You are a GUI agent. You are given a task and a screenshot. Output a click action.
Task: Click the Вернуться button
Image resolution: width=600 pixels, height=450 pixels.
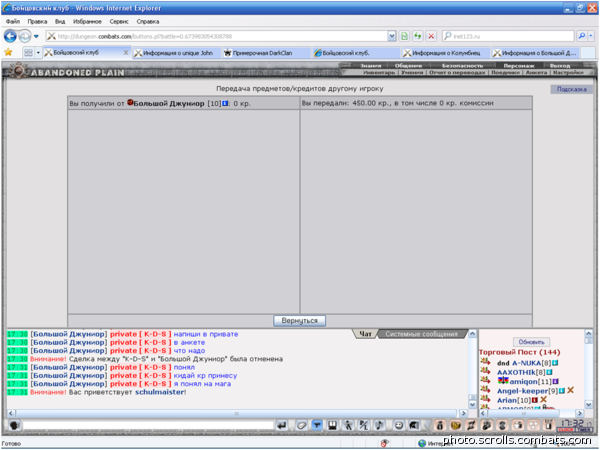(x=300, y=321)
